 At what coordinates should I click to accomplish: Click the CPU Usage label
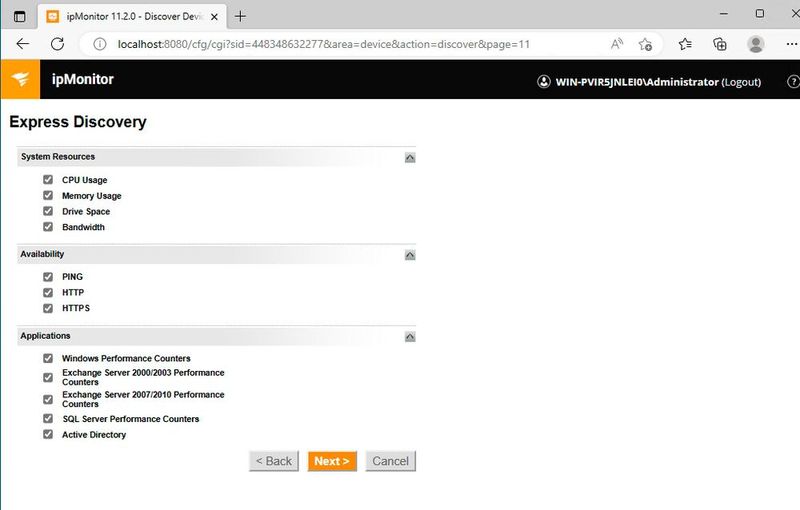click(x=85, y=180)
